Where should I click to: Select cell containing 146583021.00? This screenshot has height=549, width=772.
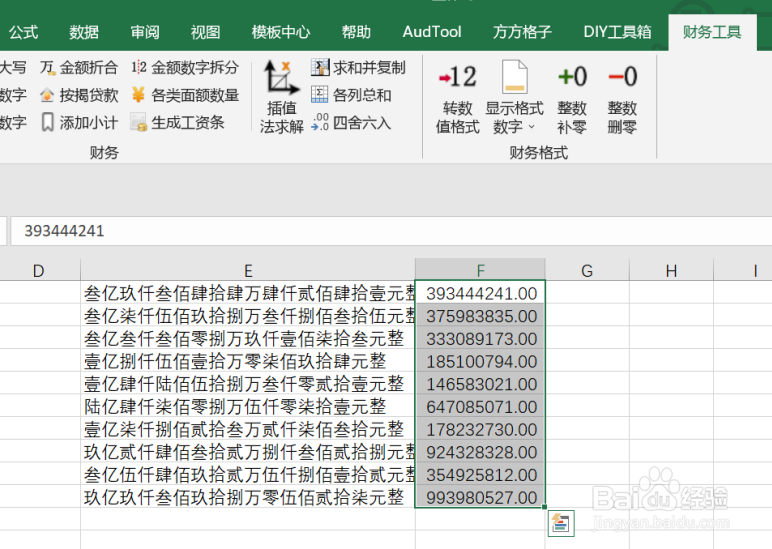point(481,384)
